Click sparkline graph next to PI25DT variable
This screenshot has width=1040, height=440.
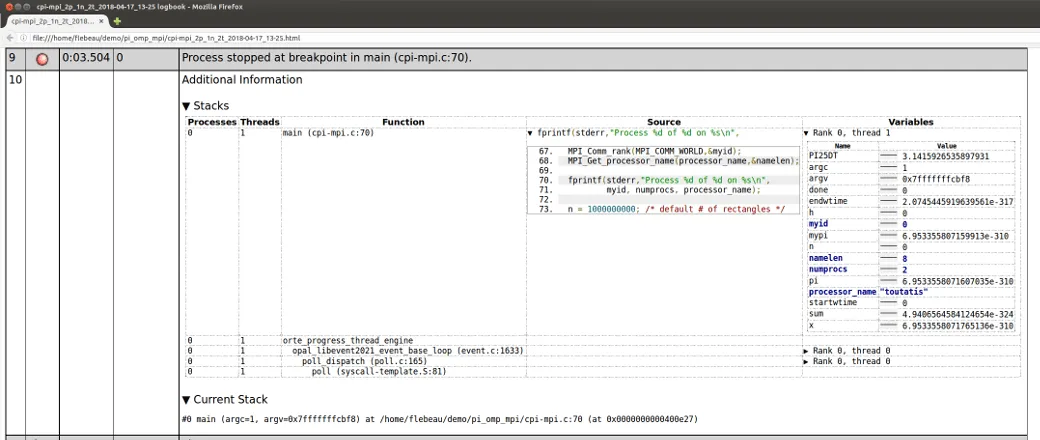[x=888, y=157]
